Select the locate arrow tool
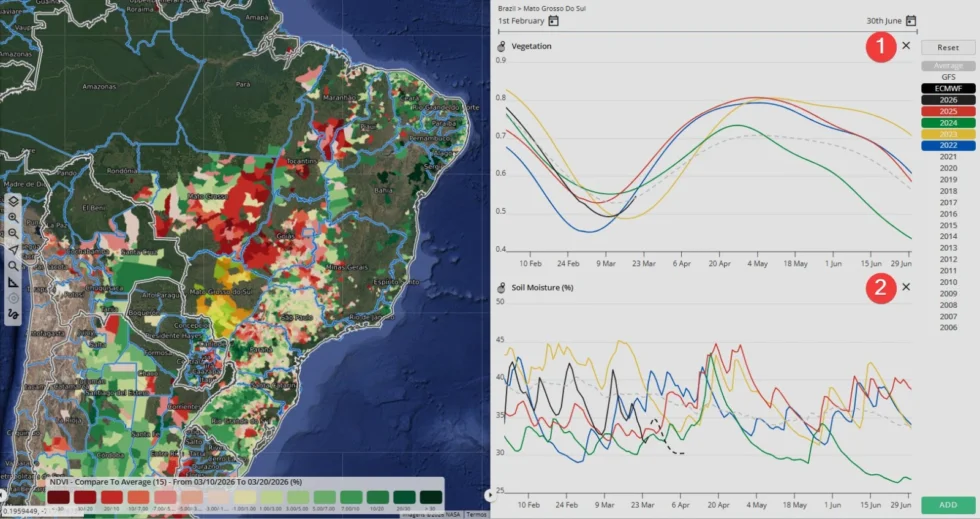980x519 pixels. coord(13,250)
